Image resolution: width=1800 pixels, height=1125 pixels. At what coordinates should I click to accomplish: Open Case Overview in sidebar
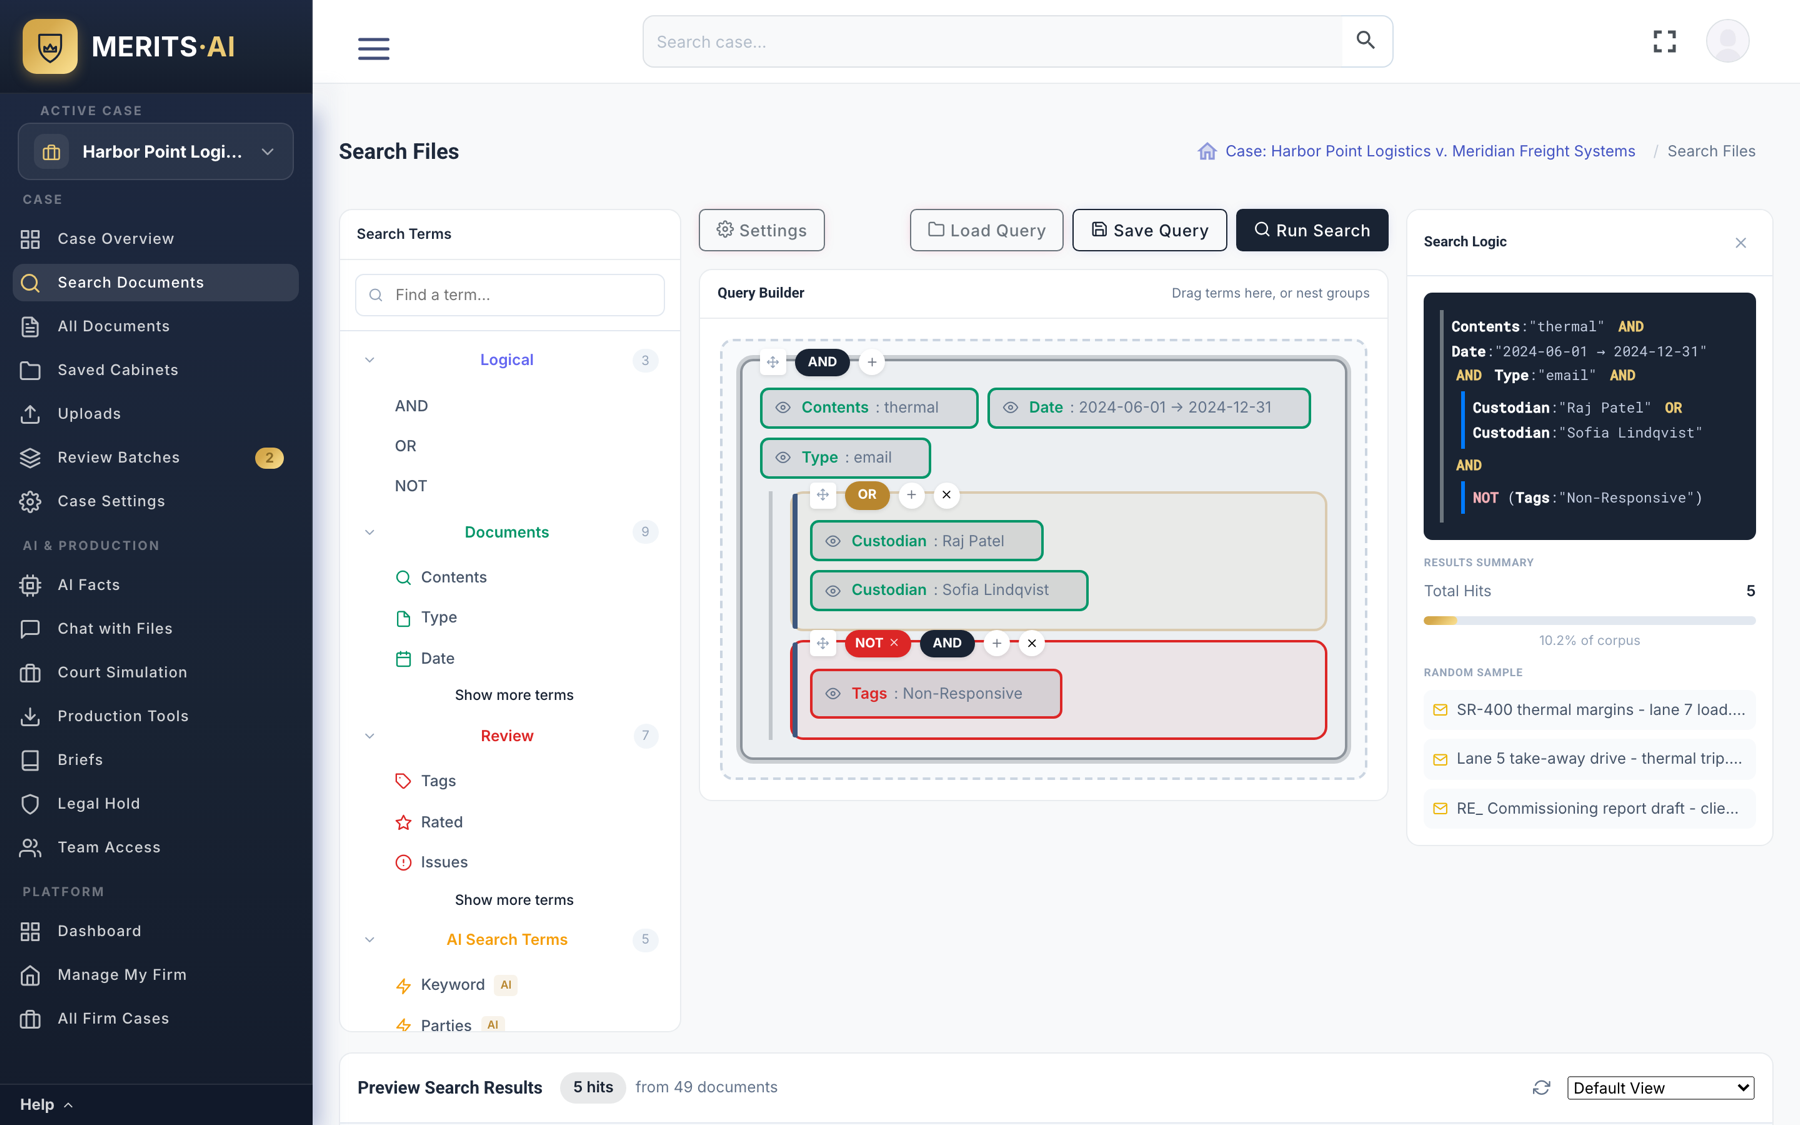click(156, 239)
